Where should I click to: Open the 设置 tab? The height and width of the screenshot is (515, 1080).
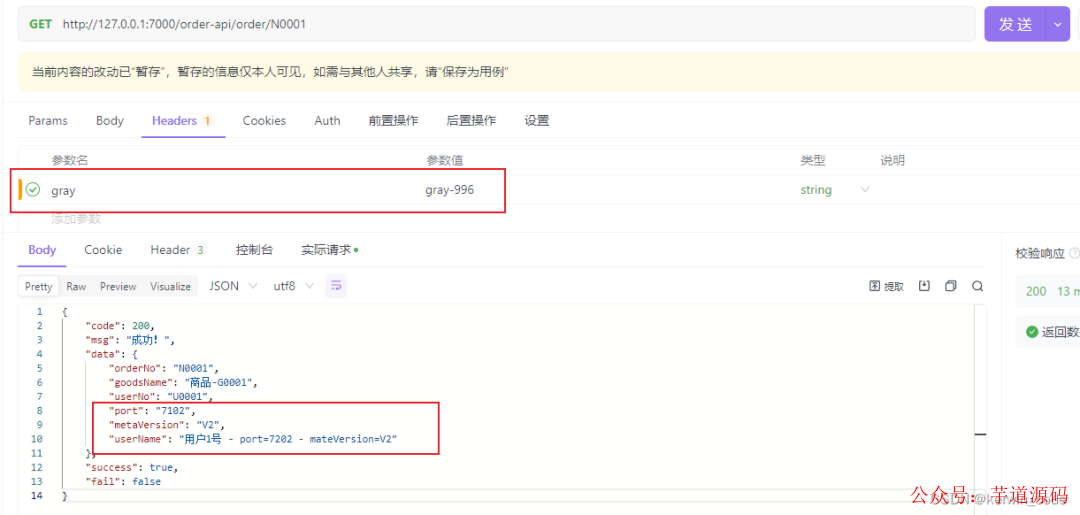pos(537,120)
